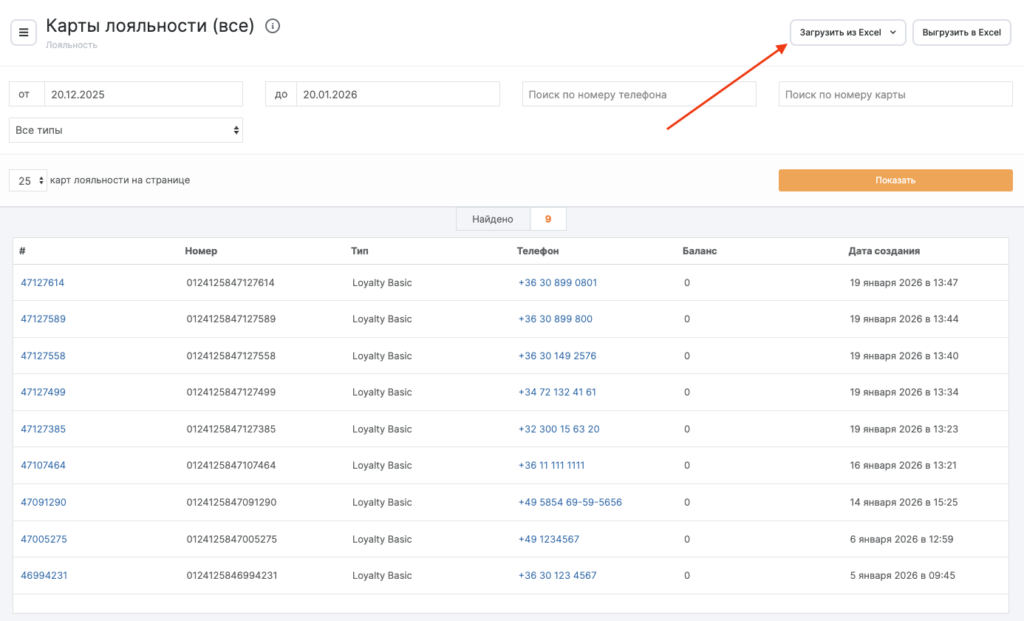Image resolution: width=1024 pixels, height=621 pixels.
Task: Open loyalty card 47091290
Action: click(x=43, y=502)
